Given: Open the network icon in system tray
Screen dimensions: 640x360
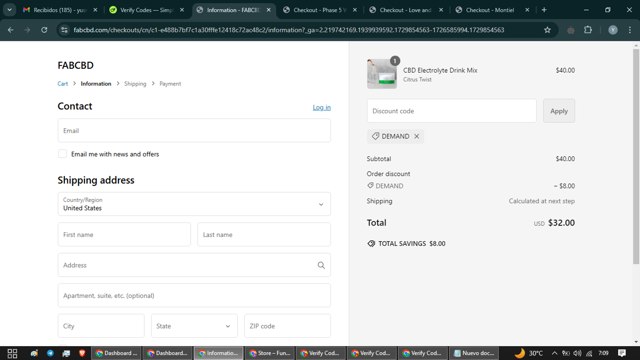Looking at the screenshot, I should (589, 353).
